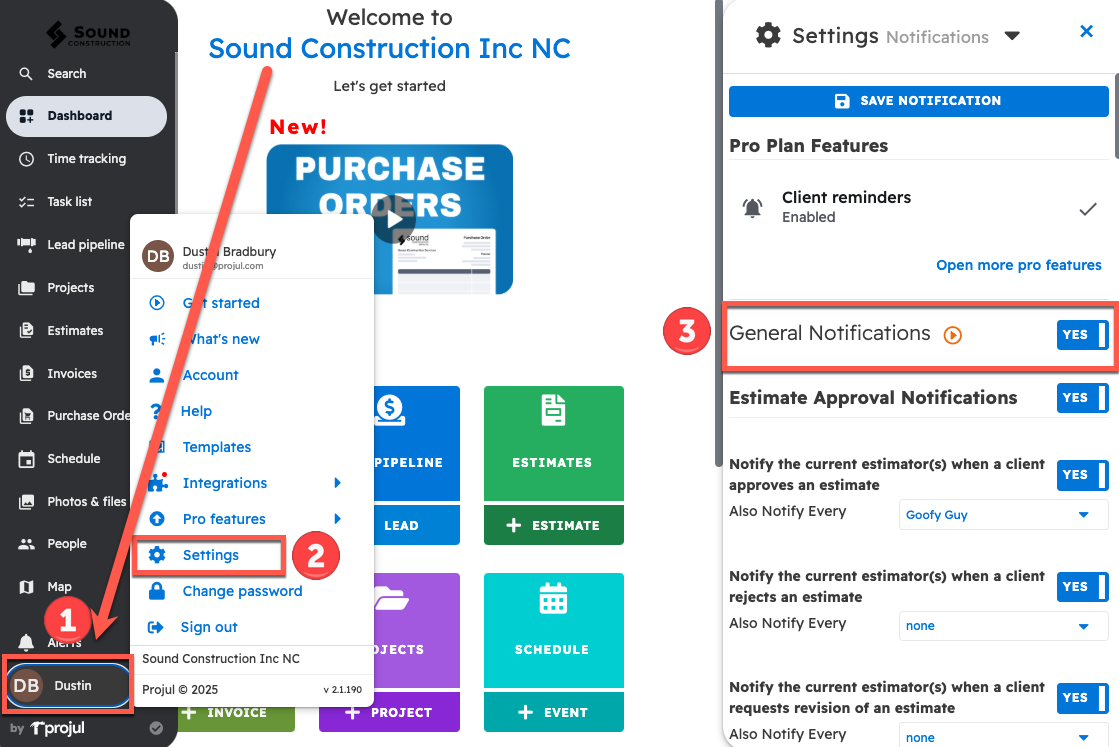Viewport: 1119px width, 747px height.
Task: Open the Task list from the sidebar
Action: (x=25, y=201)
